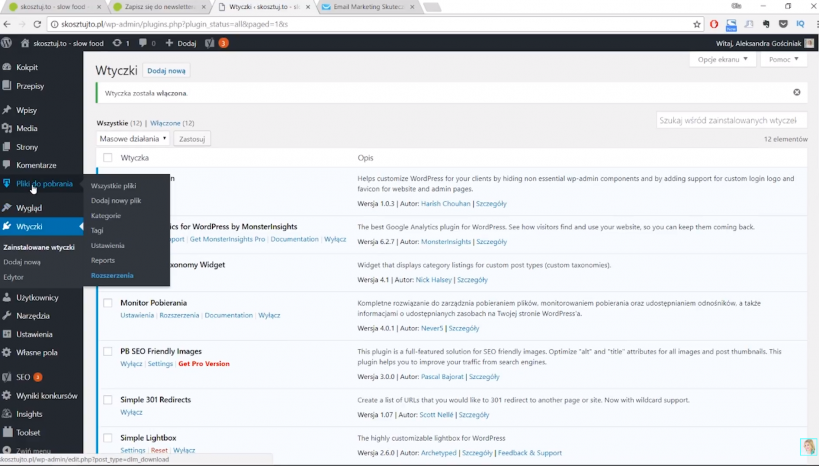Filter by Włączone plugins
Image resolution: width=819 pixels, height=466 pixels.
[165, 123]
